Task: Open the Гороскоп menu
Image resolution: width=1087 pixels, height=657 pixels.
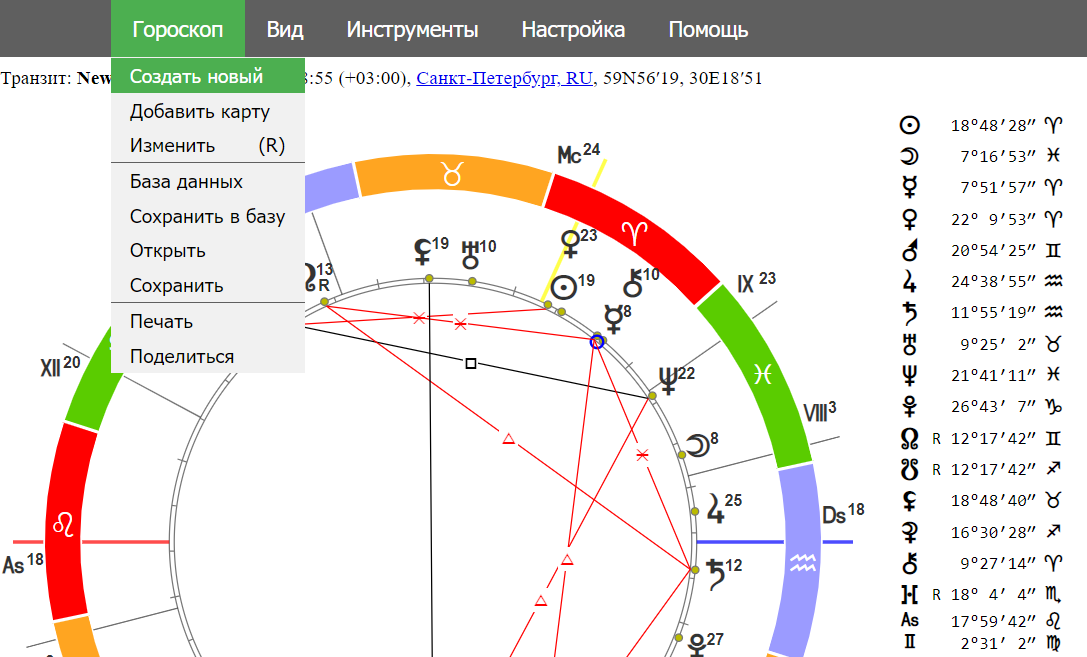Action: (x=177, y=29)
